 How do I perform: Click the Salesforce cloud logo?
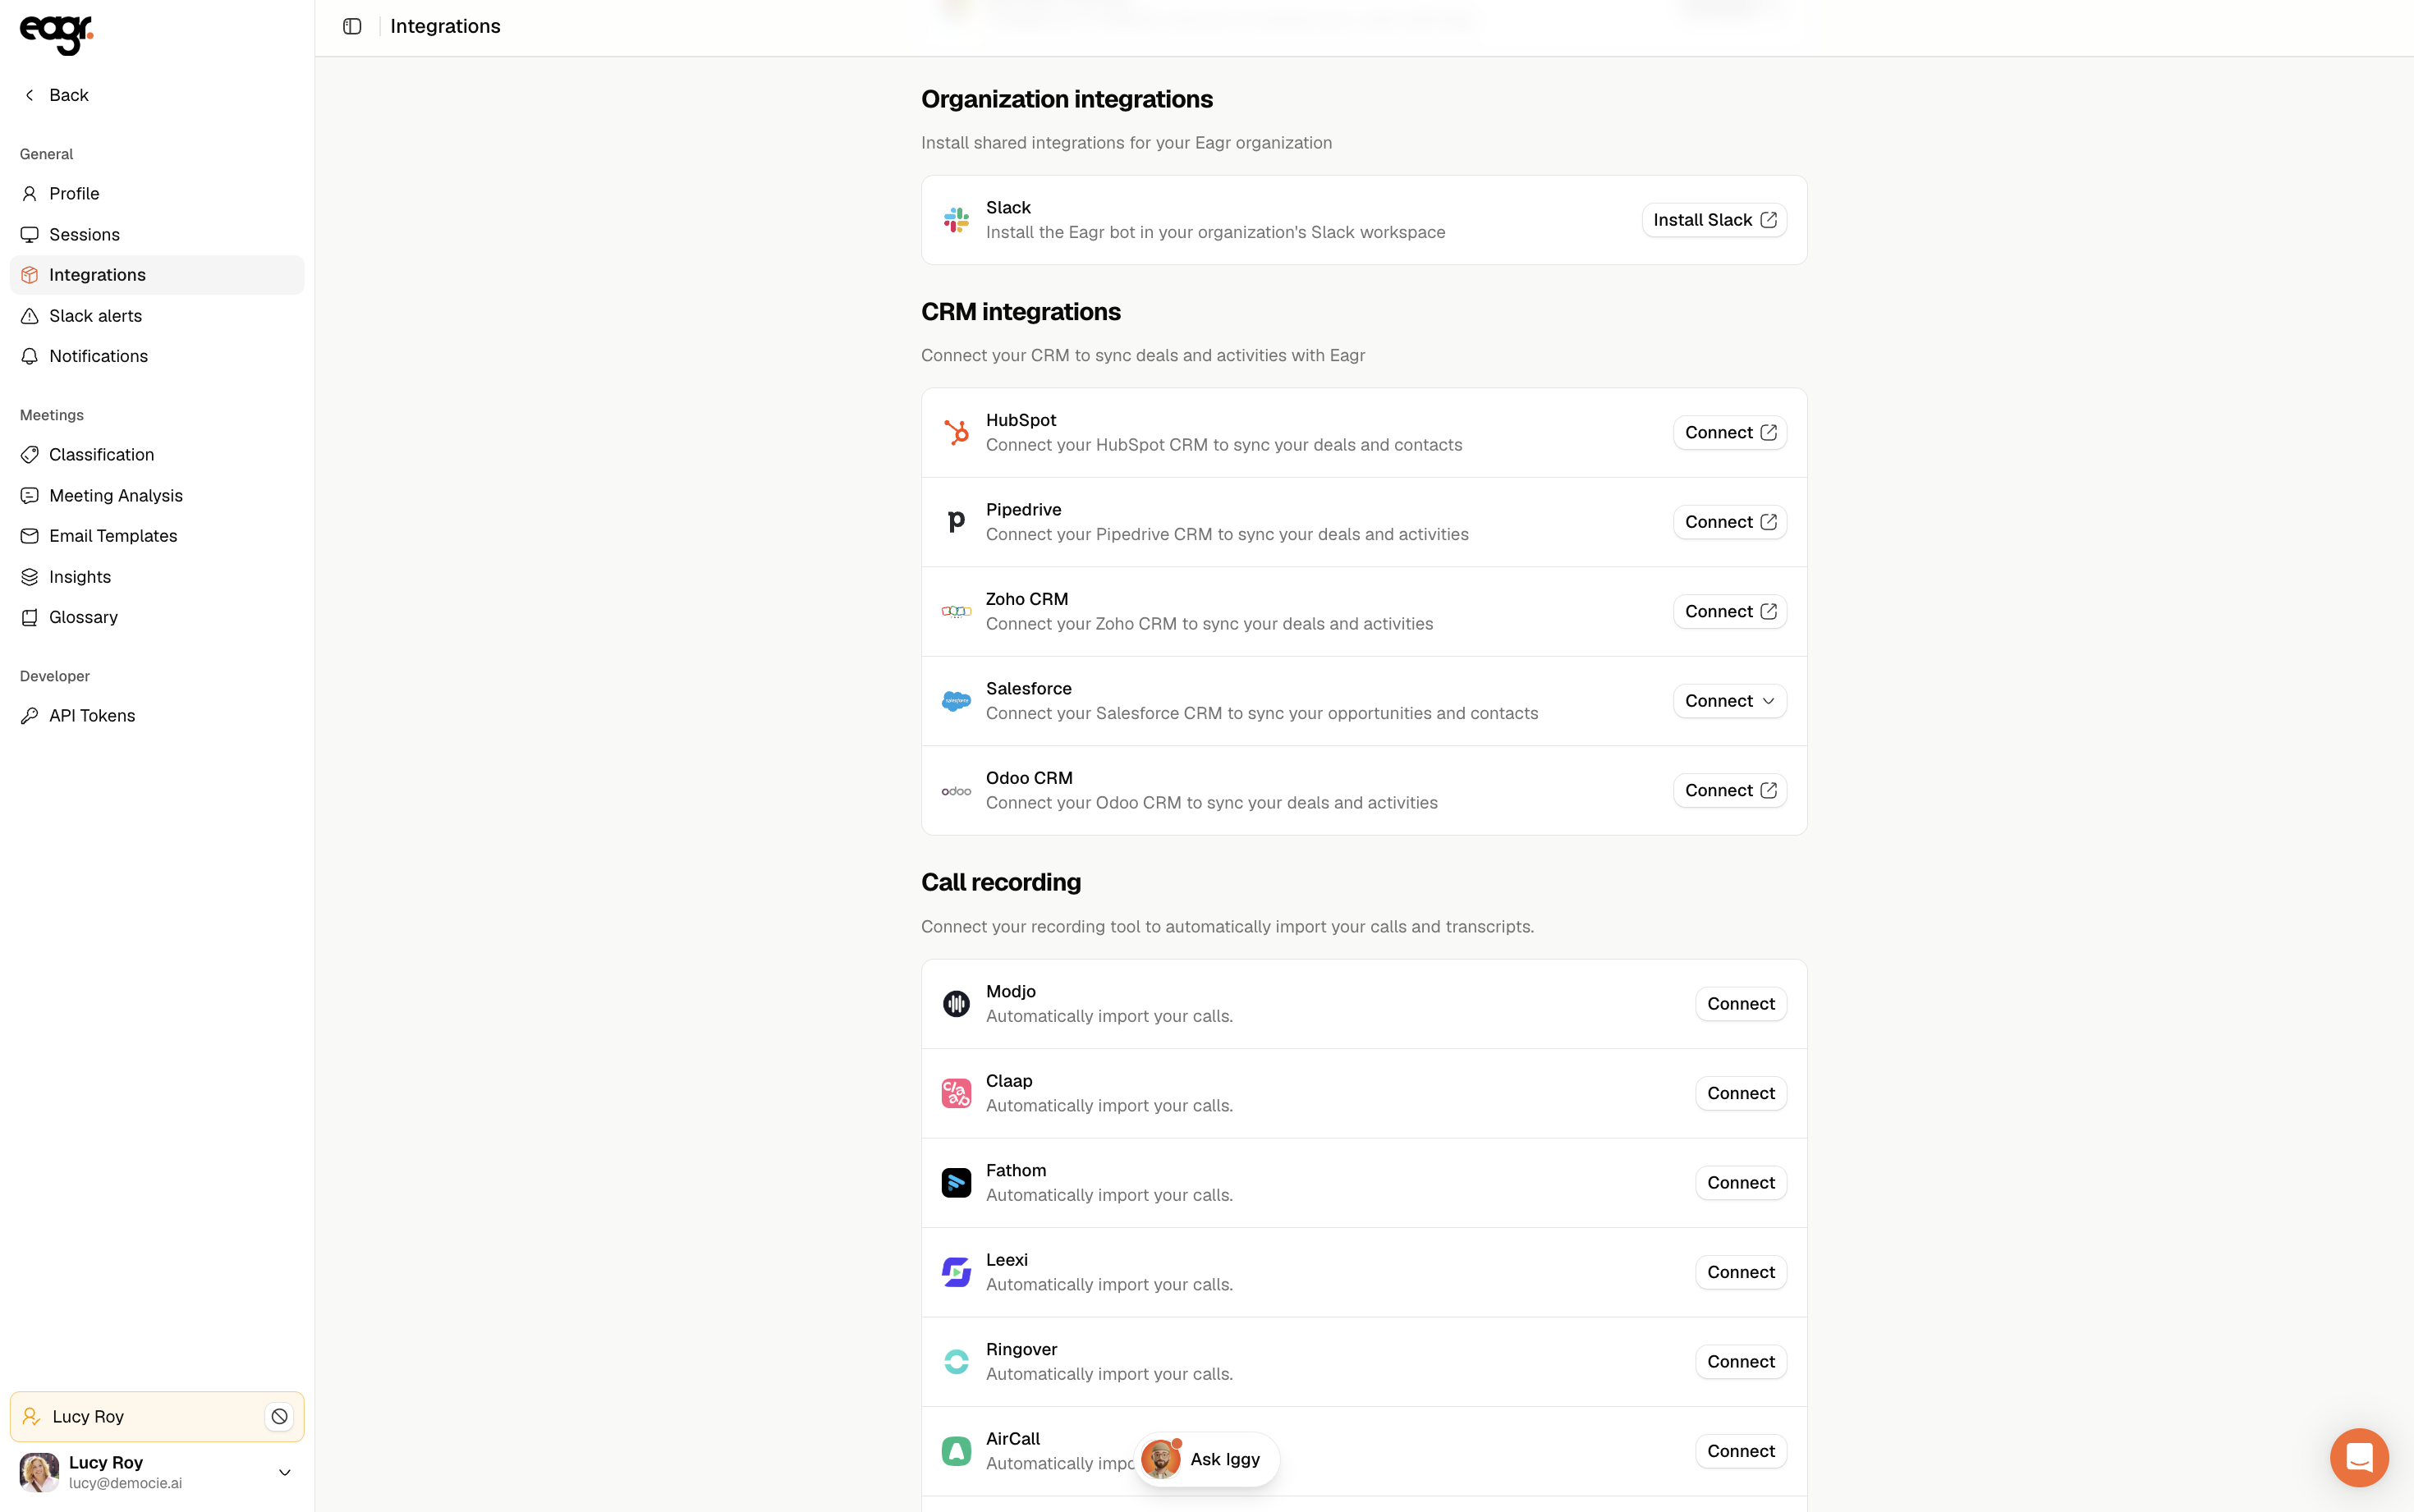[x=956, y=701]
